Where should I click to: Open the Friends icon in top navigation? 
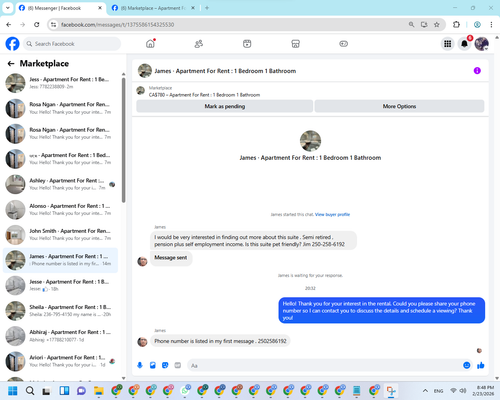(199, 44)
